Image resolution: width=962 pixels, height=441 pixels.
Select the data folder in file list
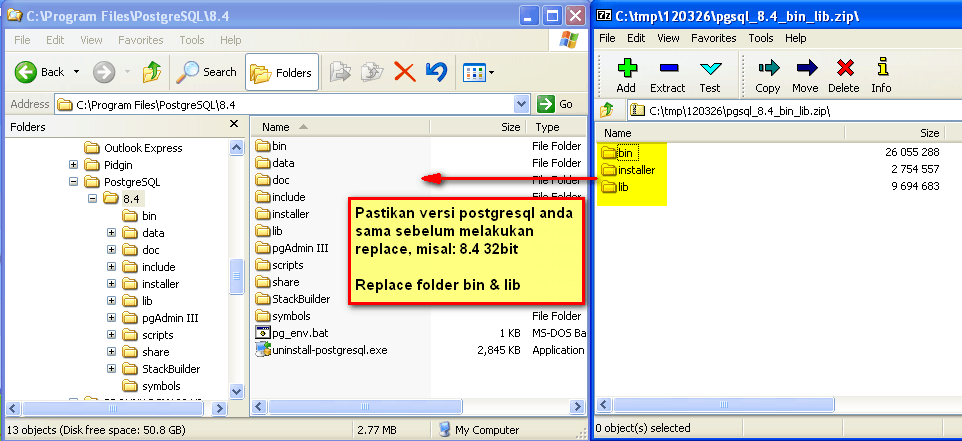tap(274, 163)
